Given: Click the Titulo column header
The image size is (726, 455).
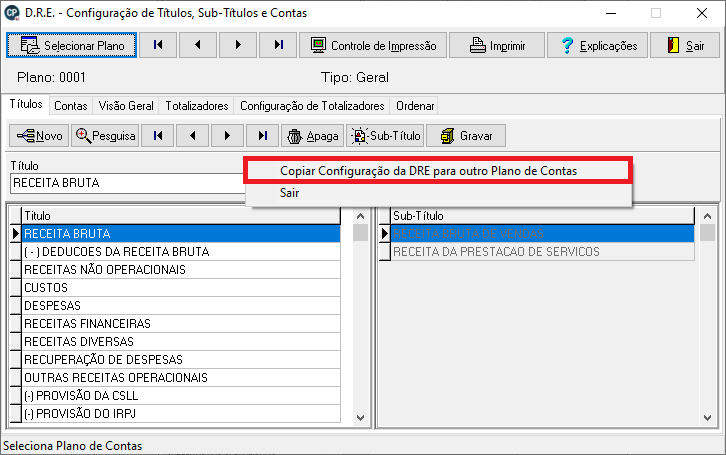Looking at the screenshot, I should coord(181,216).
